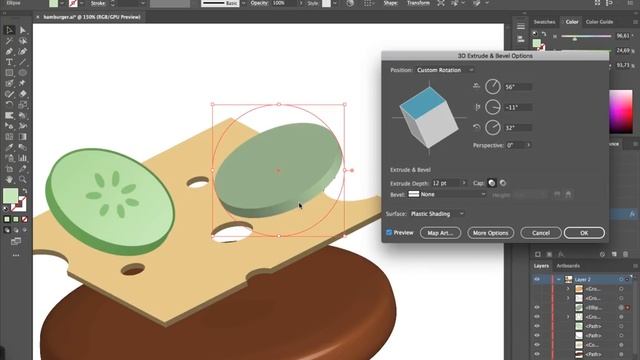The image size is (640, 360).
Task: Click the hamburger.ai document tab
Action: (x=92, y=17)
